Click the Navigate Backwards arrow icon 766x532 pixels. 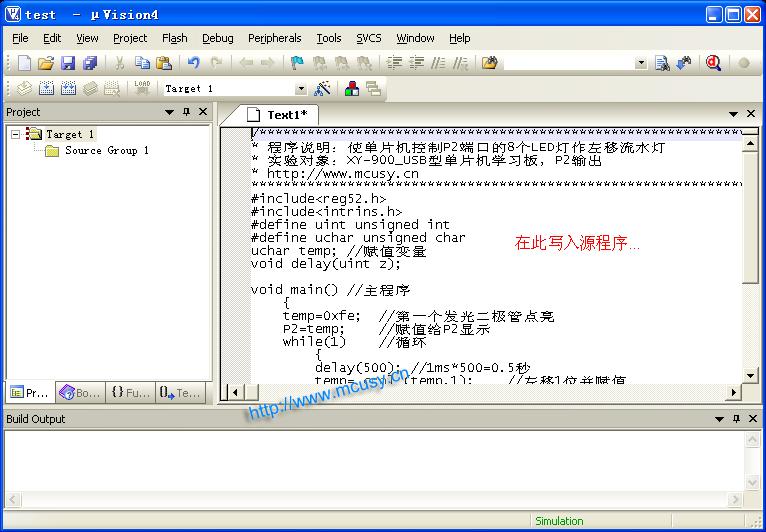click(246, 63)
